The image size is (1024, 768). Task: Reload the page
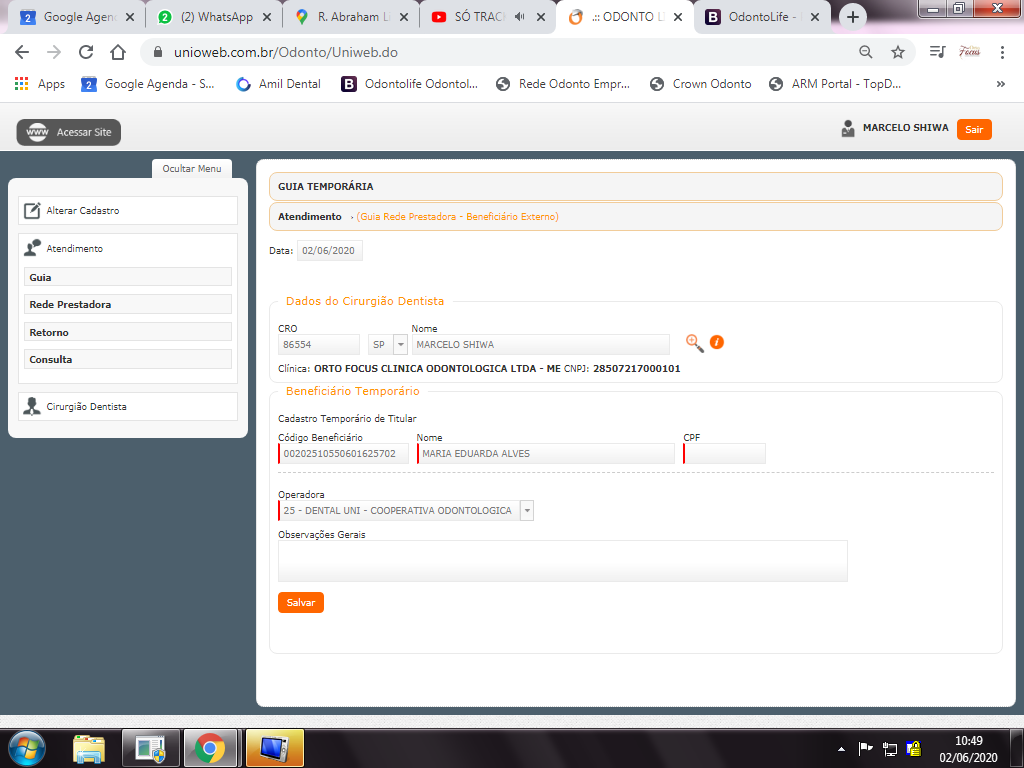tap(86, 52)
